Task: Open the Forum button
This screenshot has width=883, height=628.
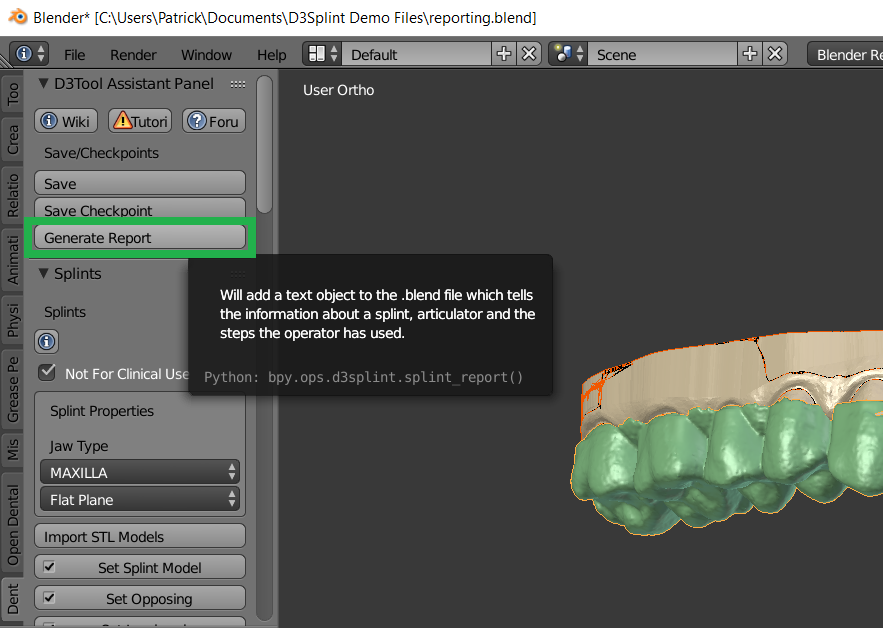Action: tap(214, 121)
